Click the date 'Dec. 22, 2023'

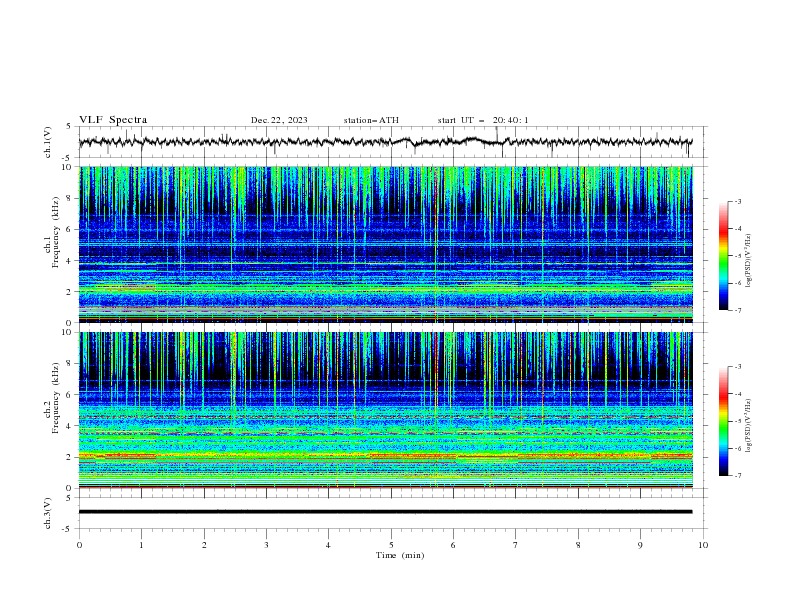click(x=279, y=120)
